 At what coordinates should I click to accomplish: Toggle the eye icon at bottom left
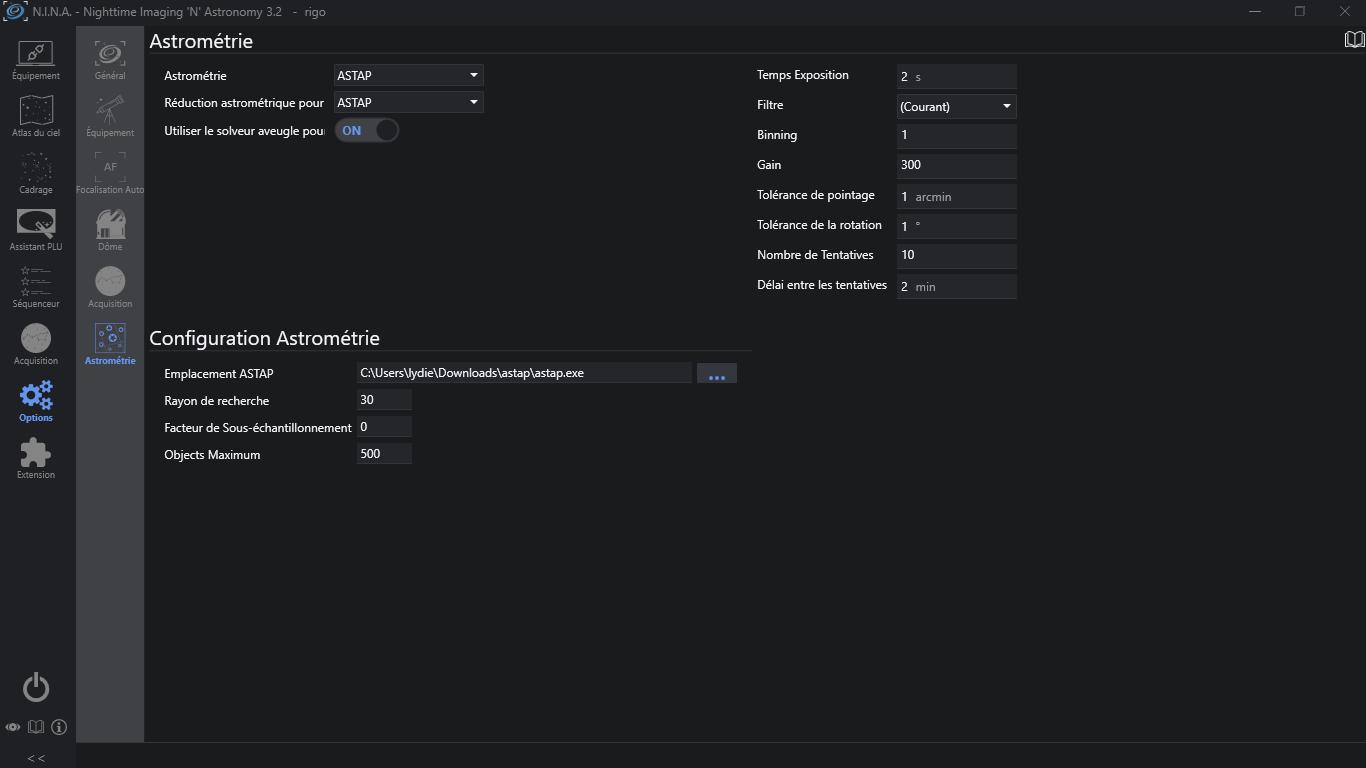tap(13, 727)
